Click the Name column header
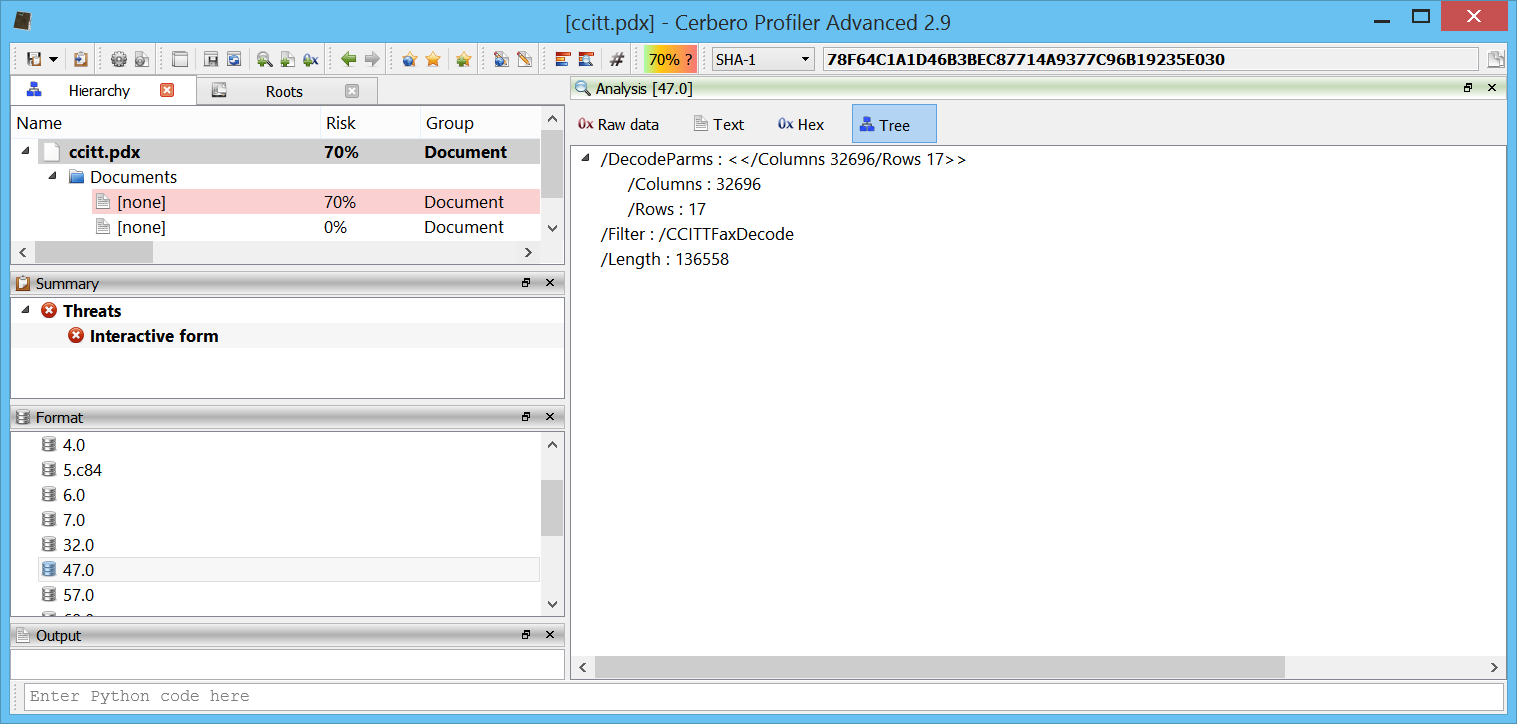The height and width of the screenshot is (724, 1517). click(165, 123)
